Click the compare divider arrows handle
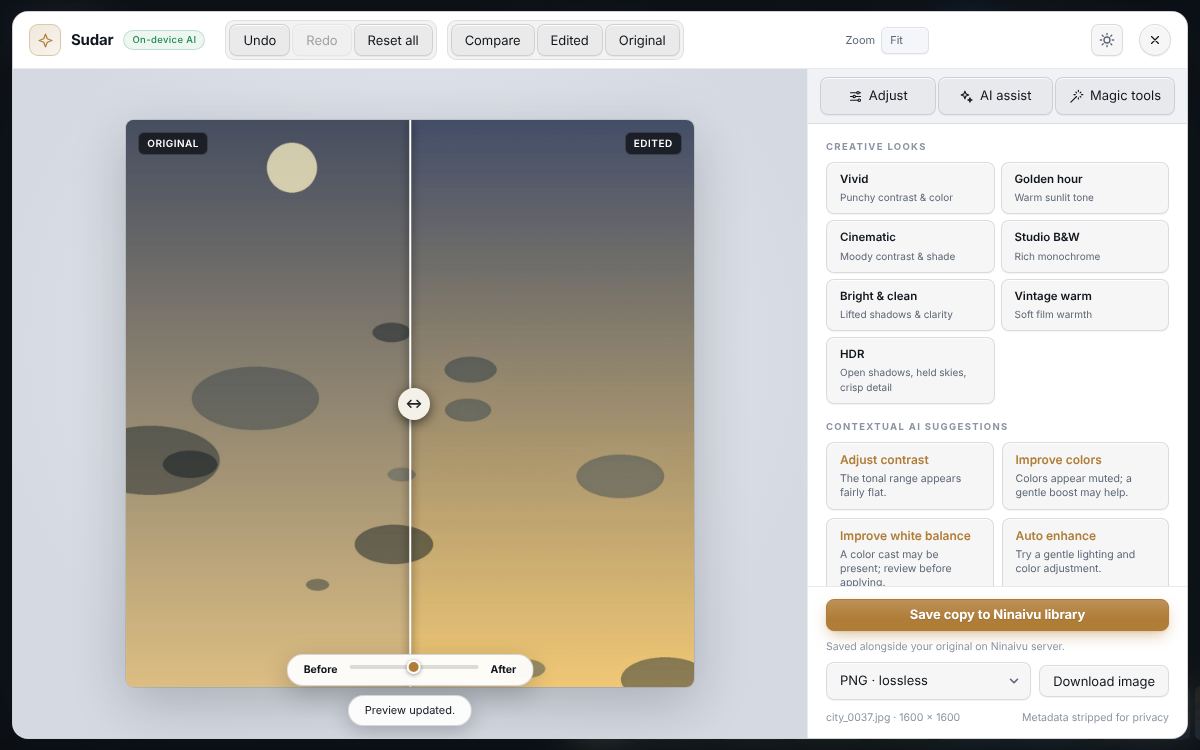This screenshot has height=750, width=1200. 414,404
